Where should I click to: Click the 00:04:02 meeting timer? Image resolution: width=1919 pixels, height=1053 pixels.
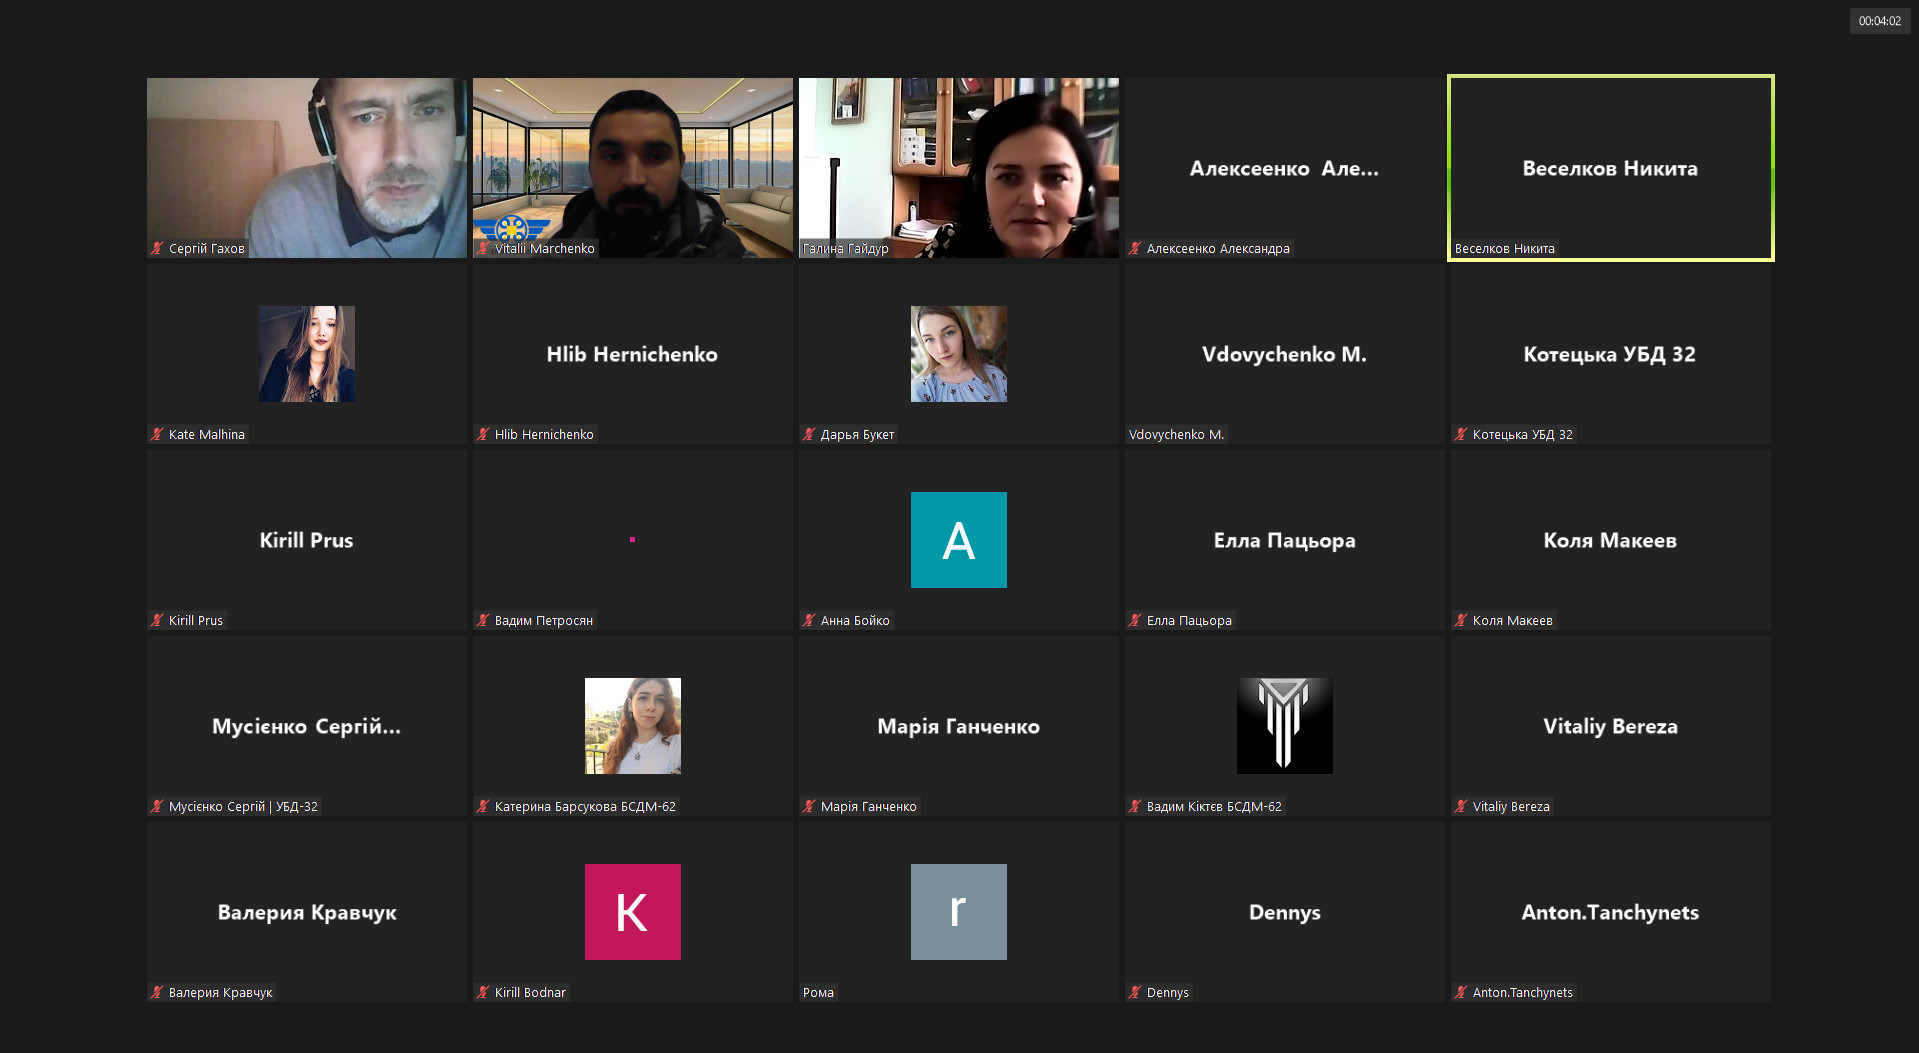coord(1880,21)
